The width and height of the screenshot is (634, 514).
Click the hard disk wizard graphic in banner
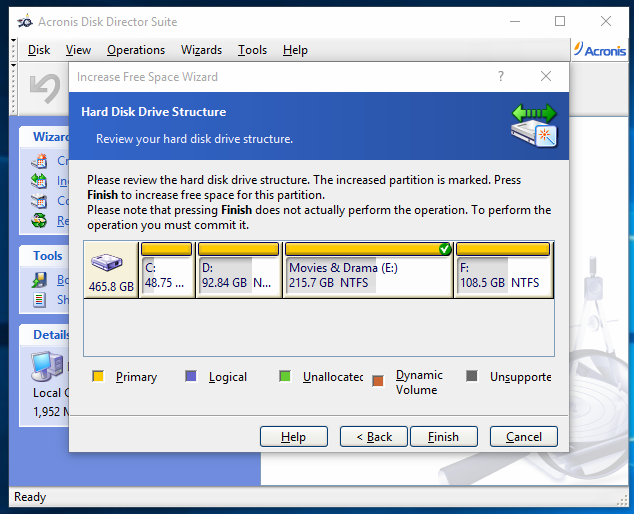coord(534,125)
